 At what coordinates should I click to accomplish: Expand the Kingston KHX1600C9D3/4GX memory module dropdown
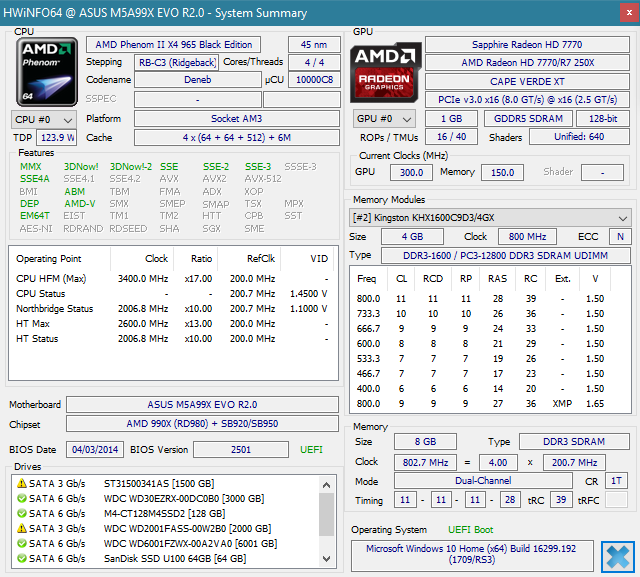tap(490, 217)
